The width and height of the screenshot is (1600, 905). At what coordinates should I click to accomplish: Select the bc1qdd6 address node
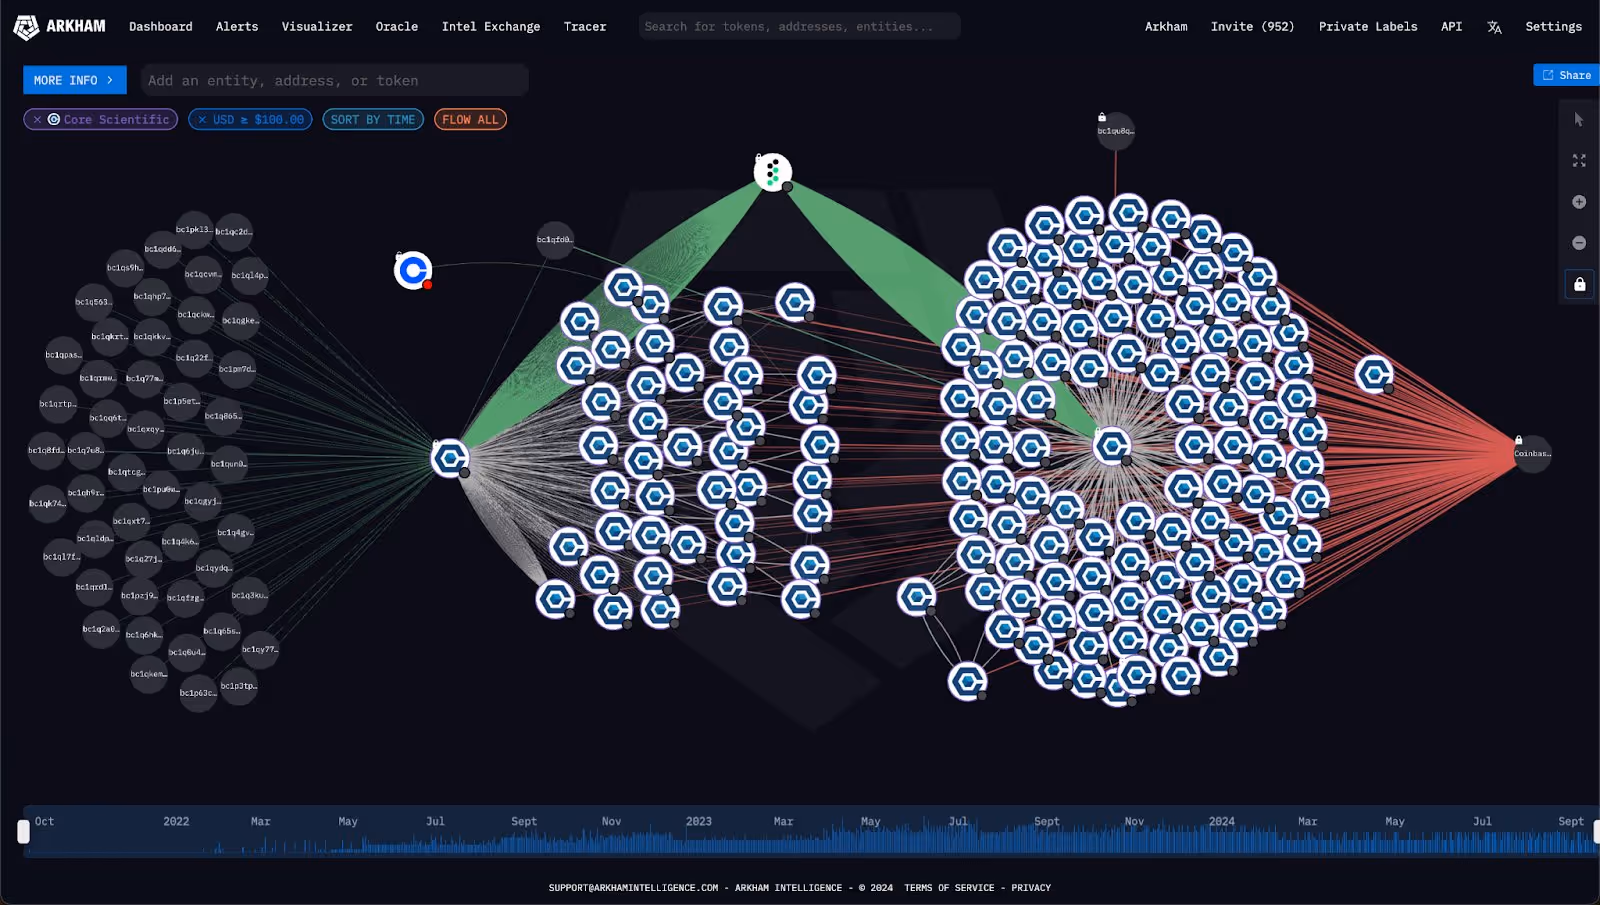pyautogui.click(x=163, y=249)
